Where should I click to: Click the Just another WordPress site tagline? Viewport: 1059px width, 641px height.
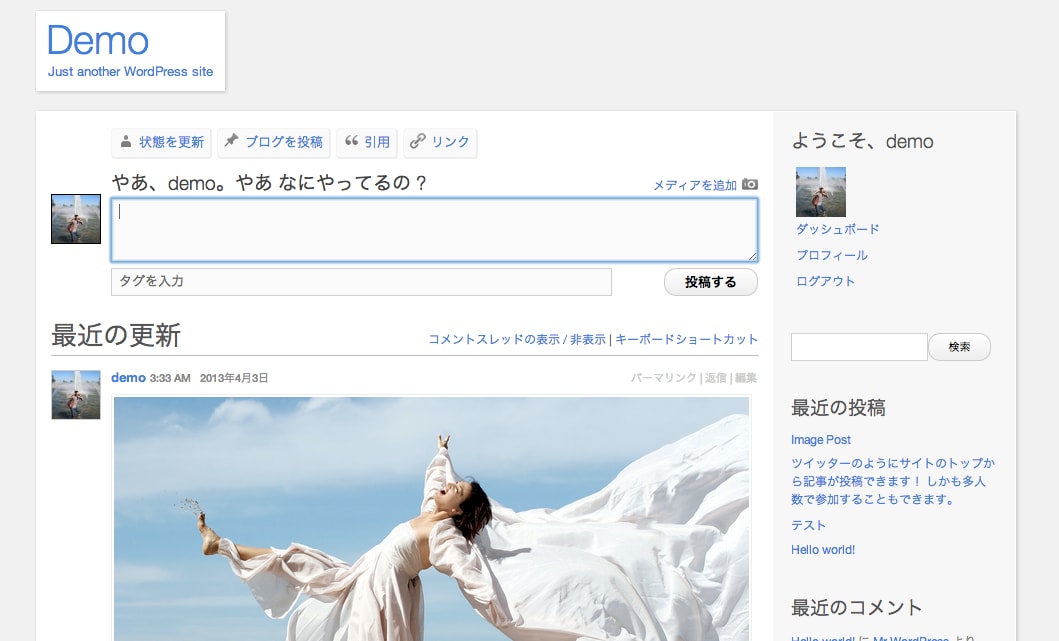130,72
